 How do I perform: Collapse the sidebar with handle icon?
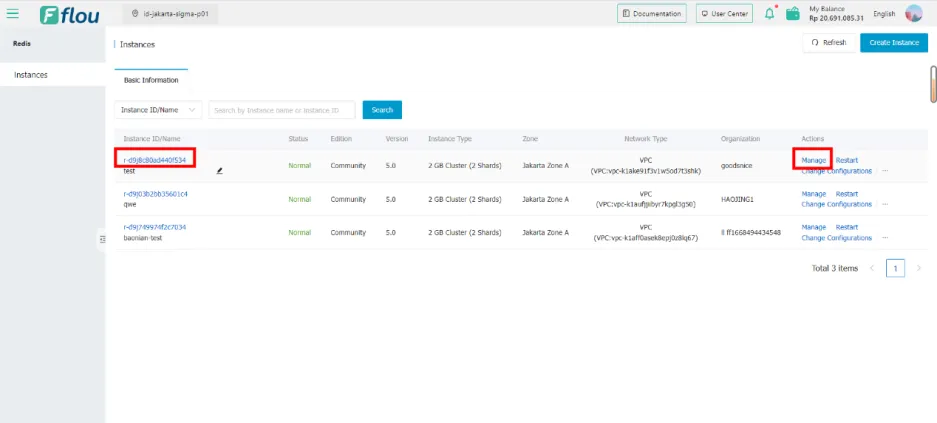point(102,239)
